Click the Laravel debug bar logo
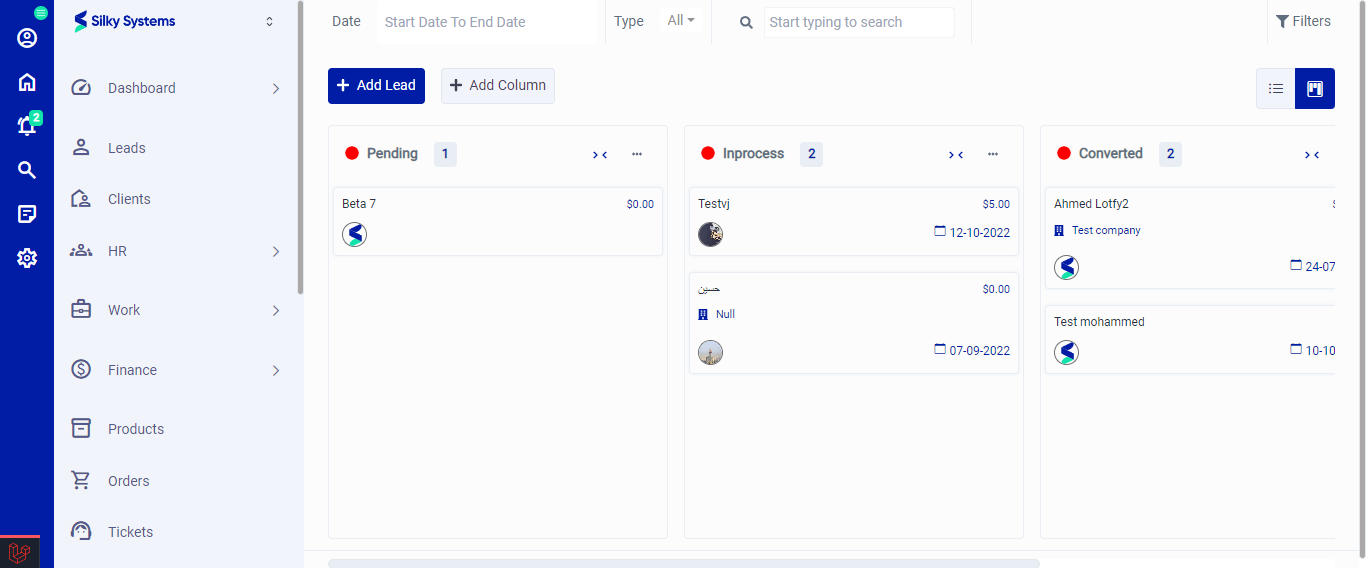Viewport: 1366px width, 568px height. pyautogui.click(x=19, y=552)
